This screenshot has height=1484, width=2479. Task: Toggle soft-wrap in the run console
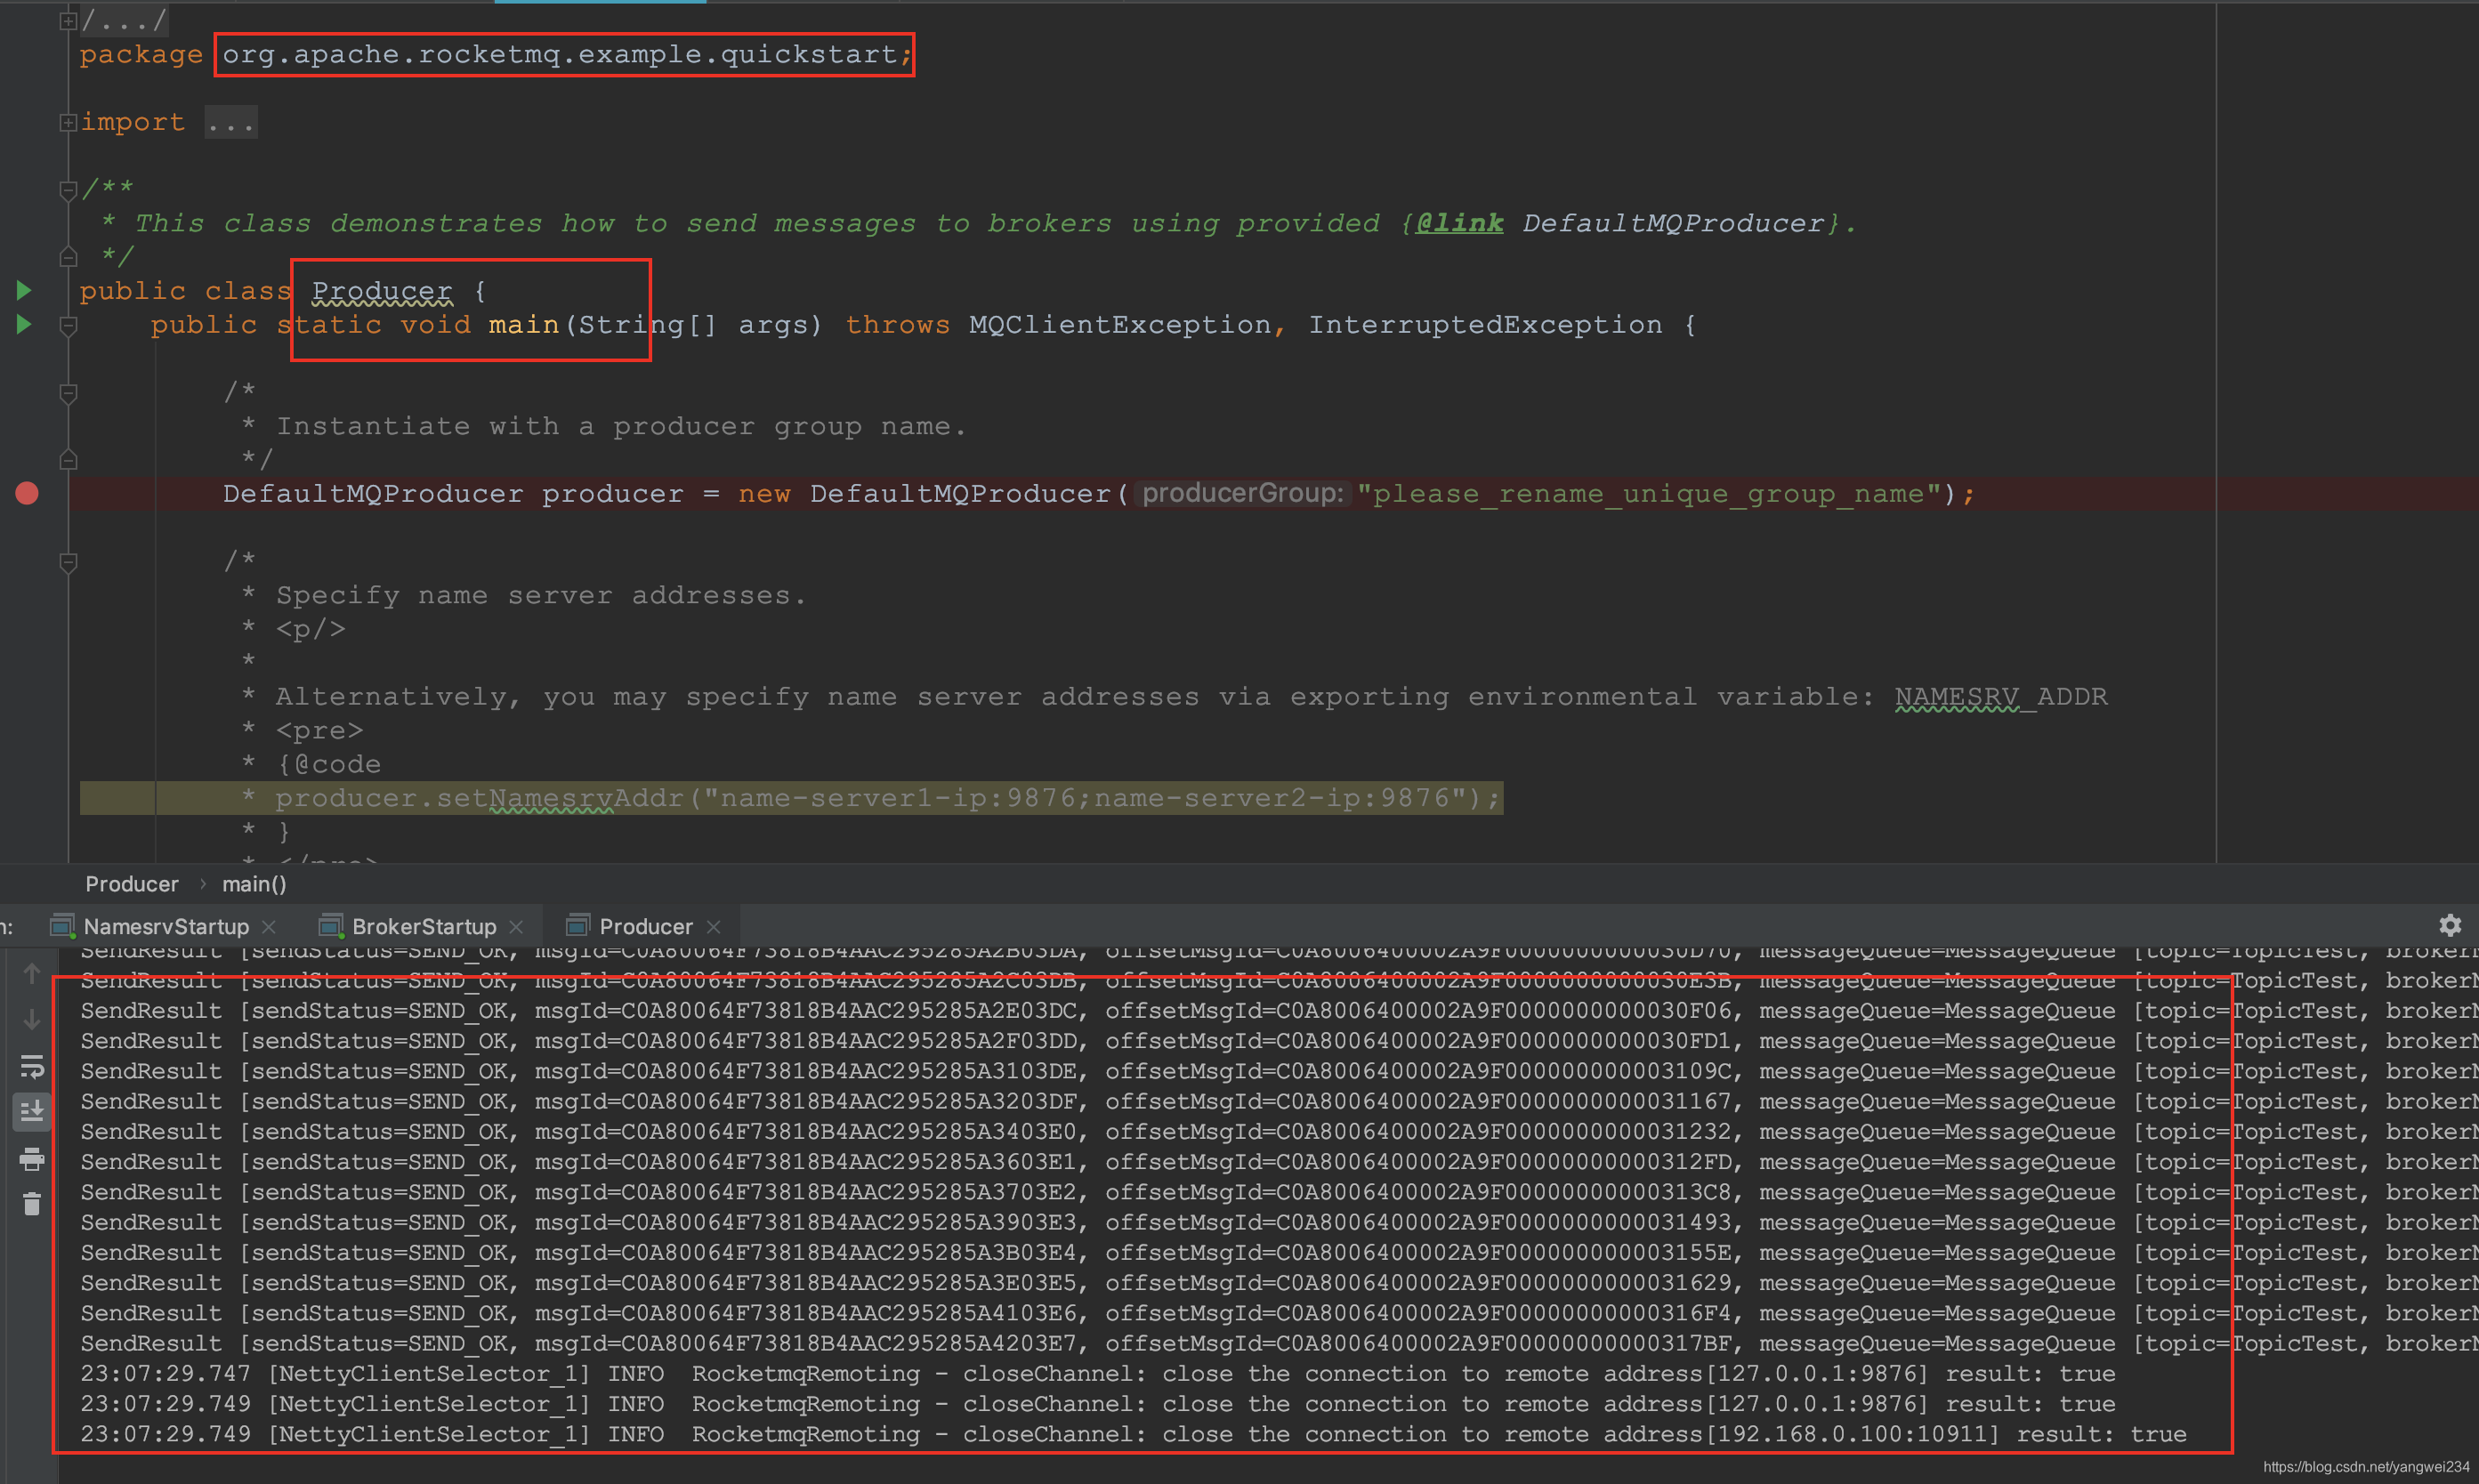[32, 1067]
